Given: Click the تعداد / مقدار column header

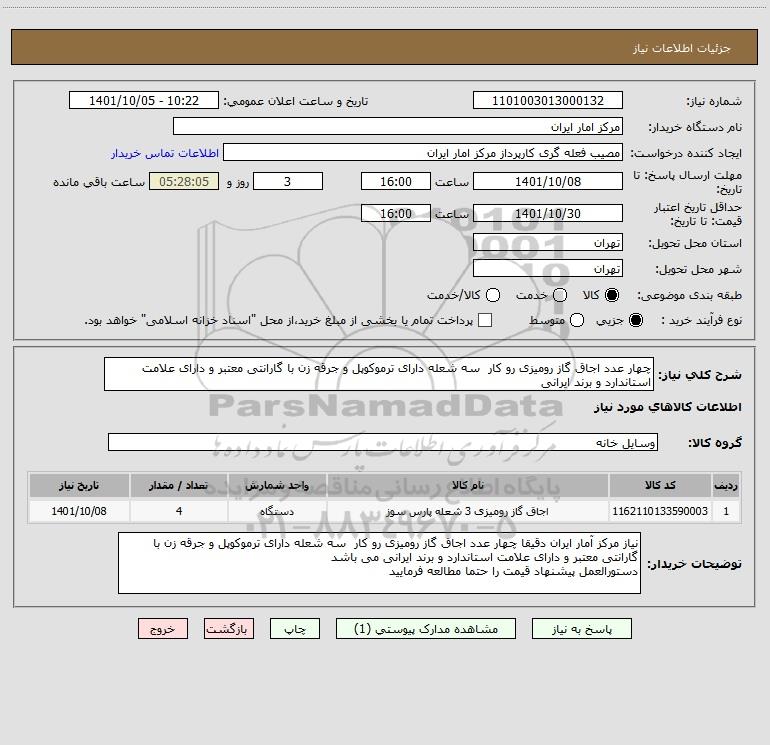Looking at the screenshot, I should click(x=179, y=485).
